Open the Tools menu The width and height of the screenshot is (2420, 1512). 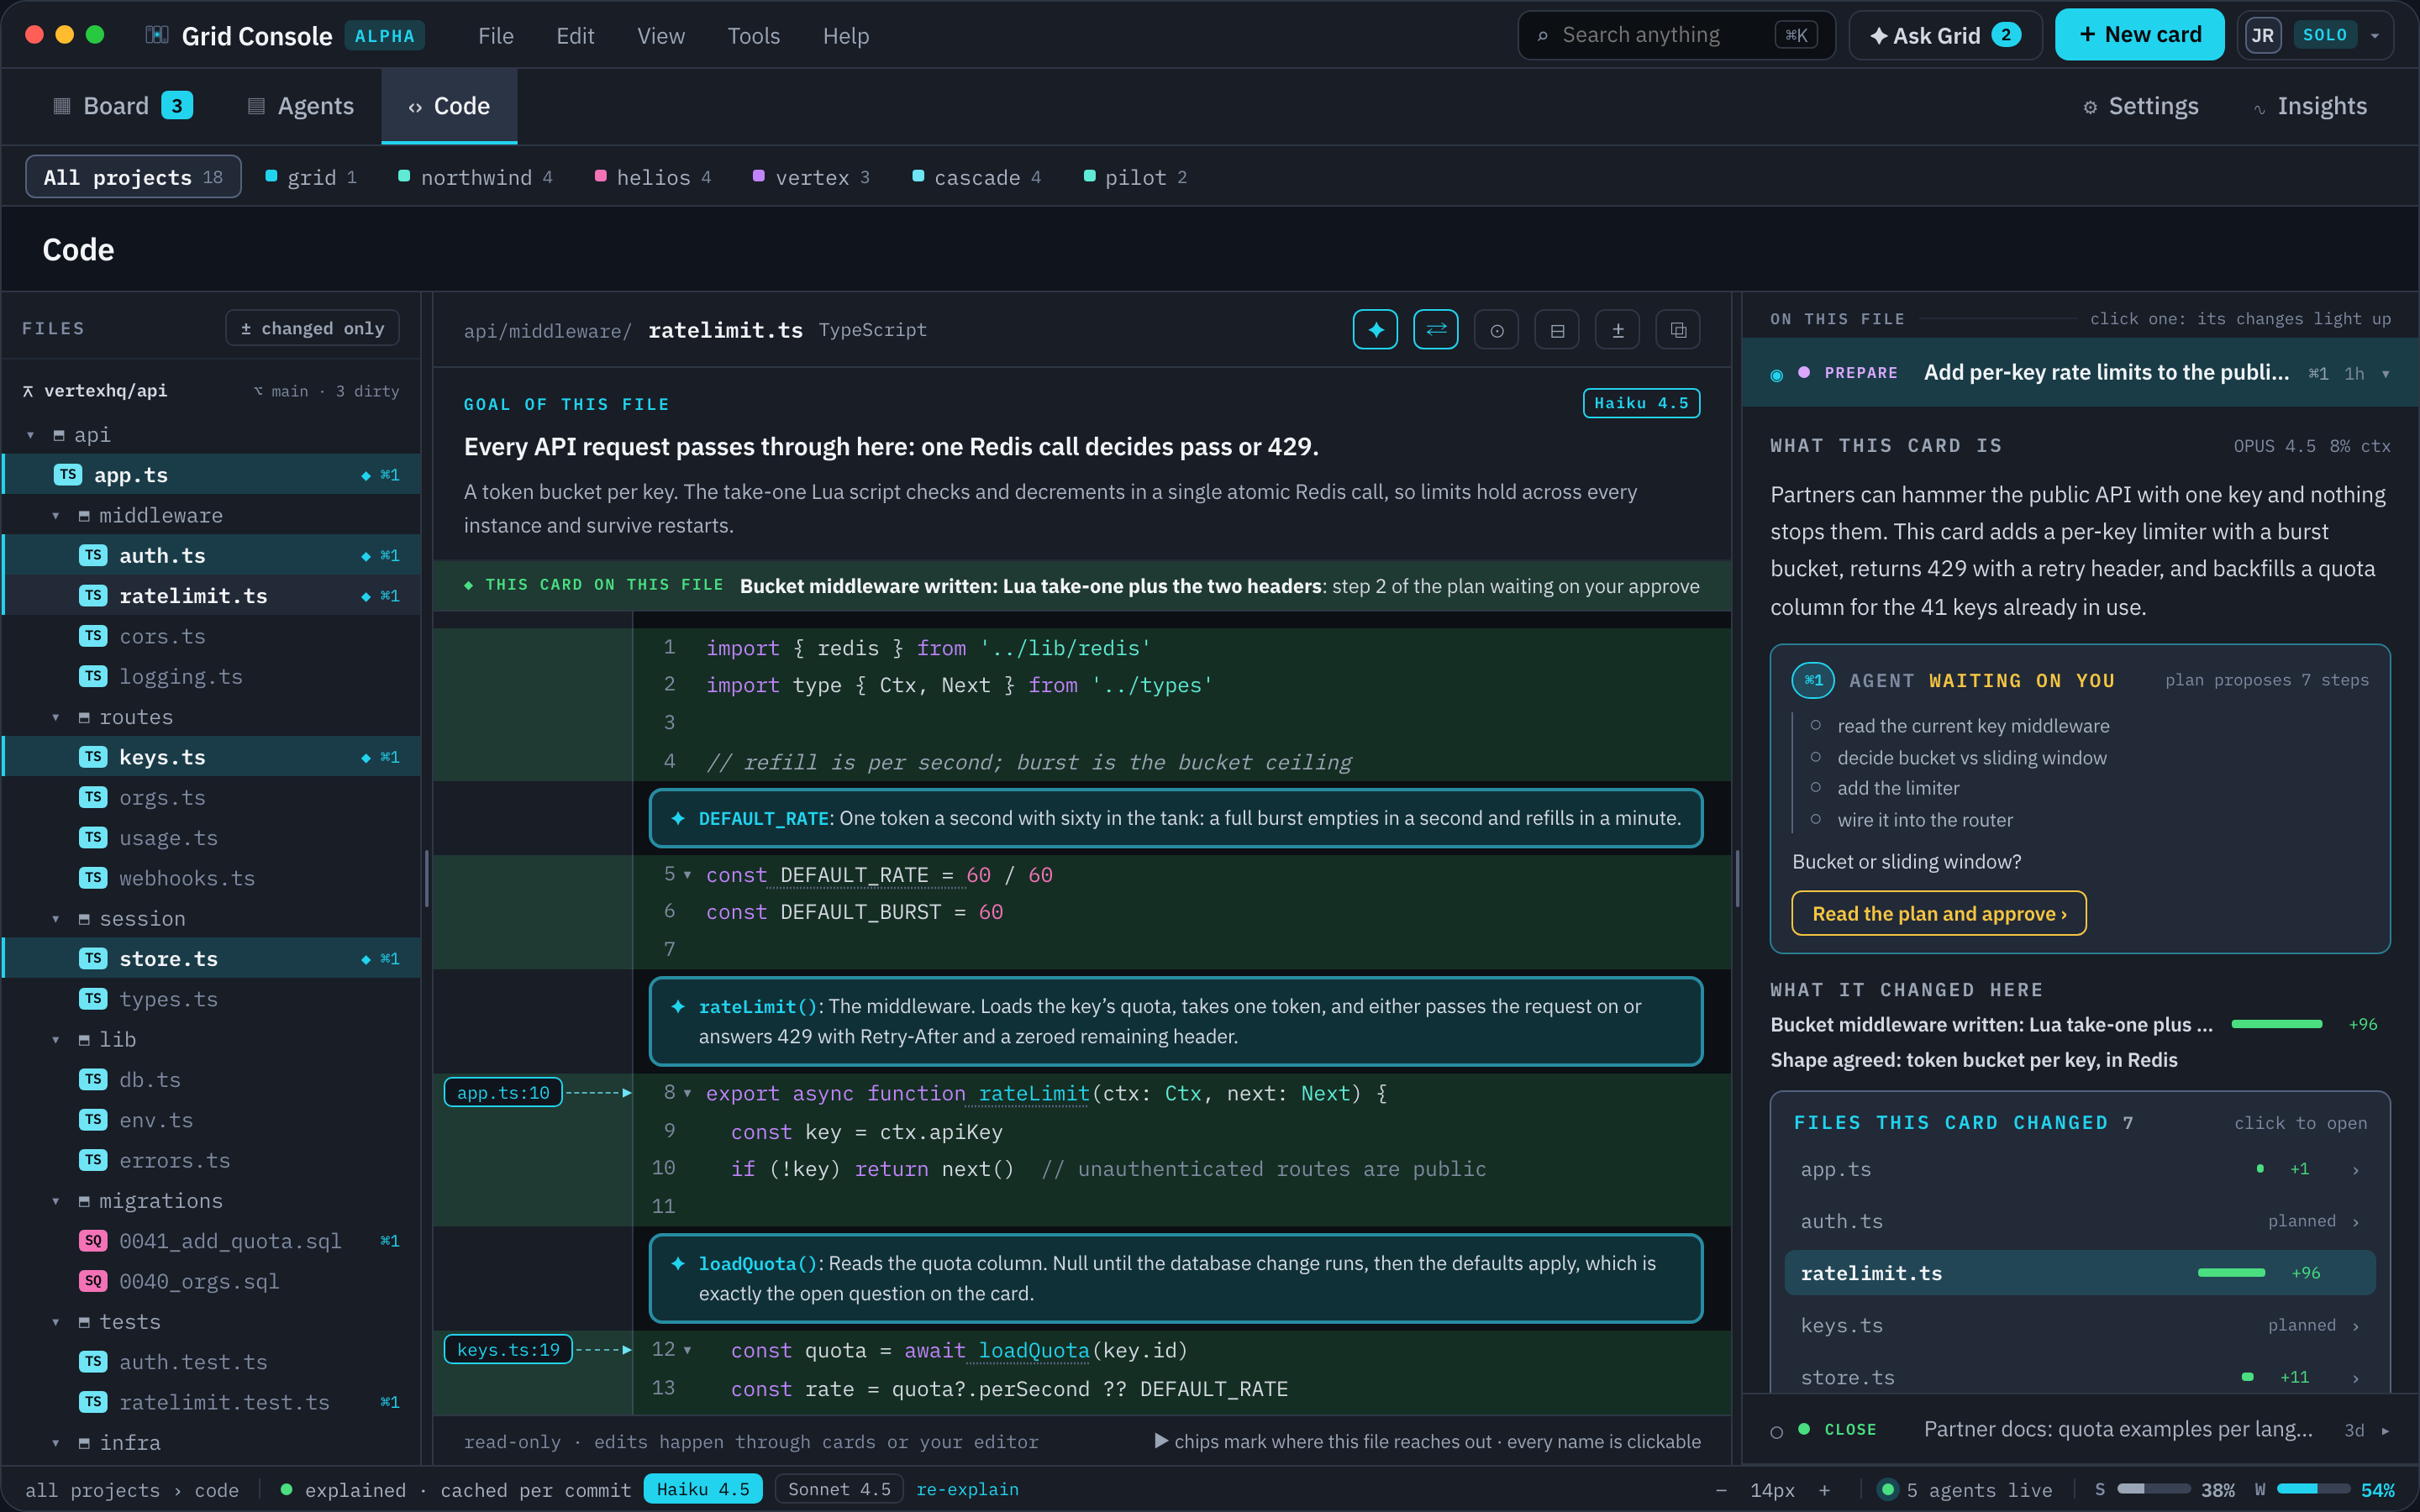(753, 36)
